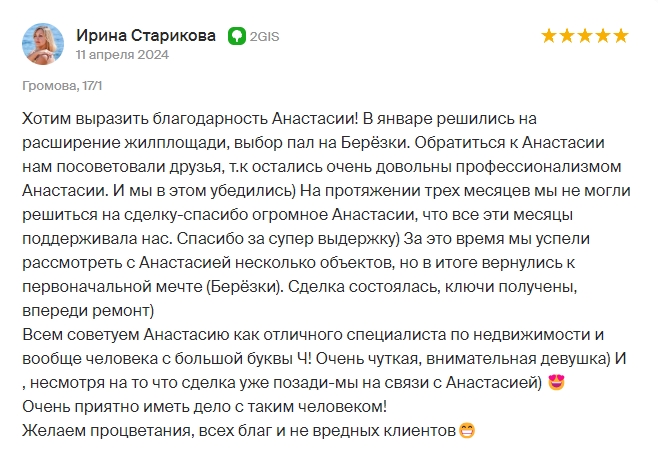Click the review date 11 апреля 2024
The width and height of the screenshot is (658, 455).
[x=122, y=55]
